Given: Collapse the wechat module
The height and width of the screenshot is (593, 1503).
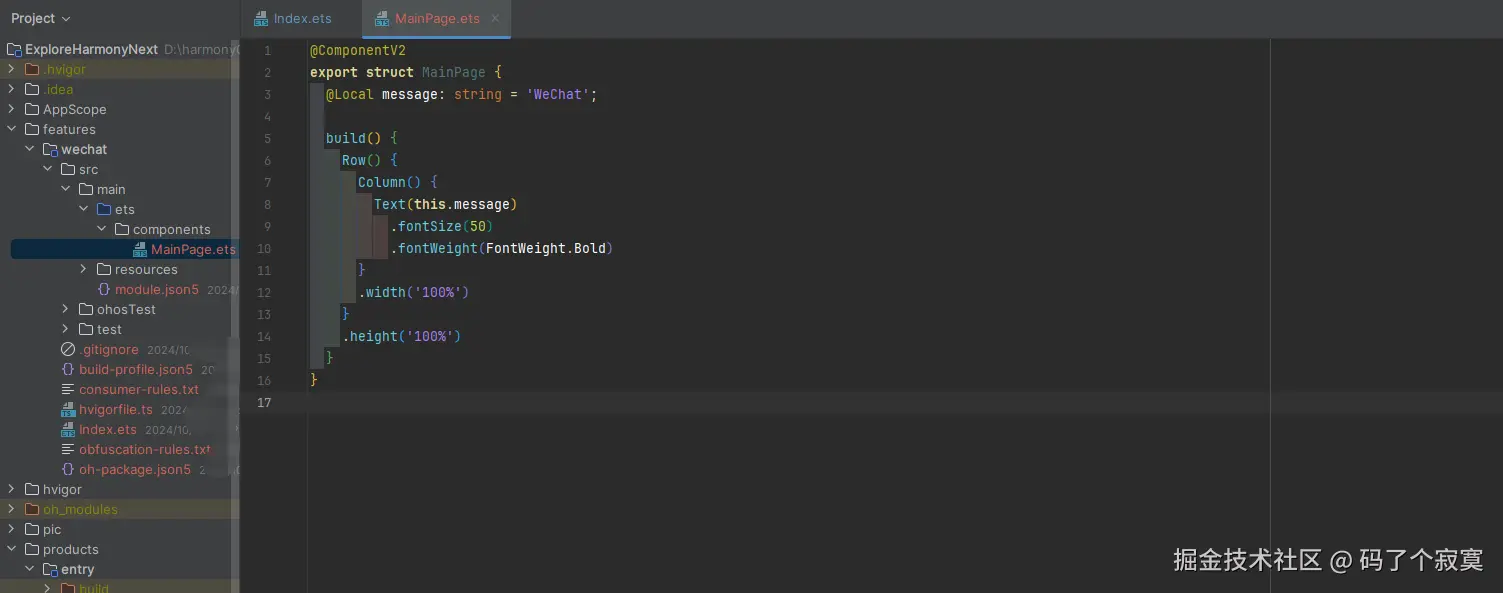Looking at the screenshot, I should 29,149.
